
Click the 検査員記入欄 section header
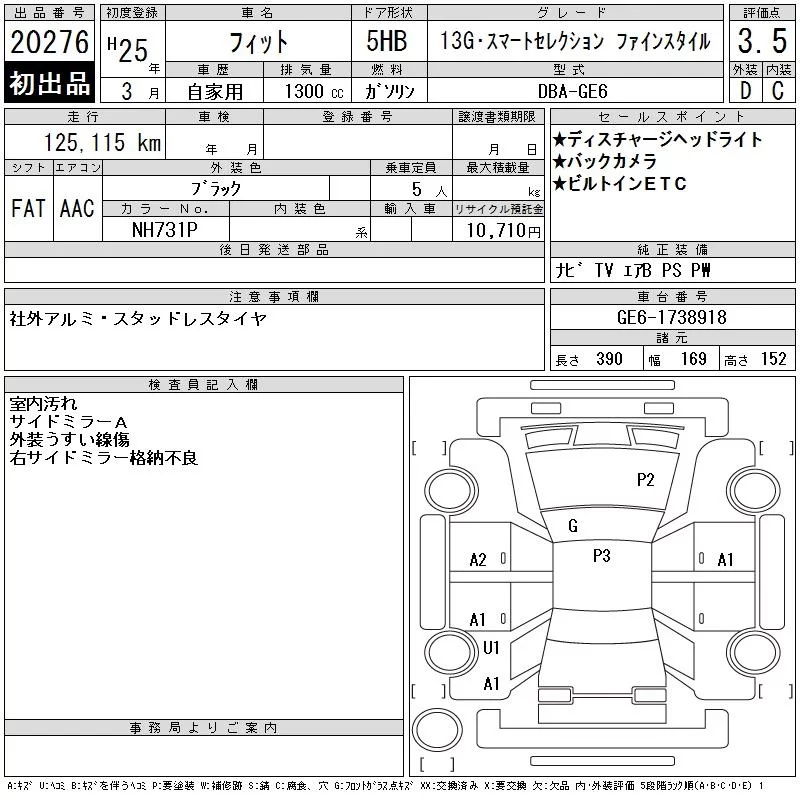pos(204,385)
